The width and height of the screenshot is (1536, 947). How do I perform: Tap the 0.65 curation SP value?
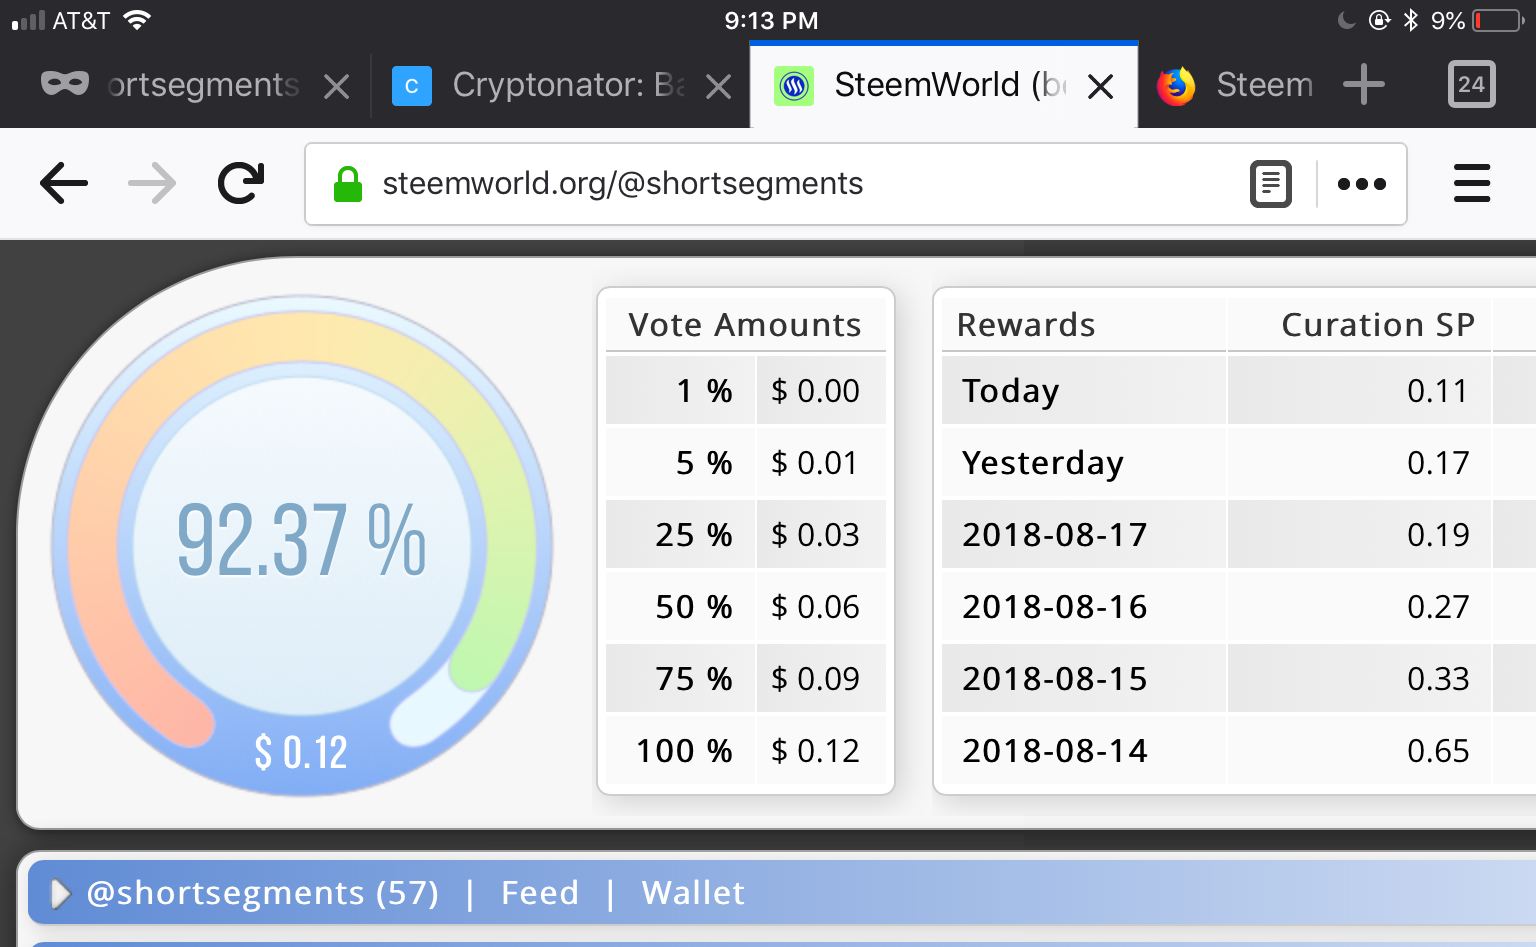pyautogui.click(x=1438, y=750)
